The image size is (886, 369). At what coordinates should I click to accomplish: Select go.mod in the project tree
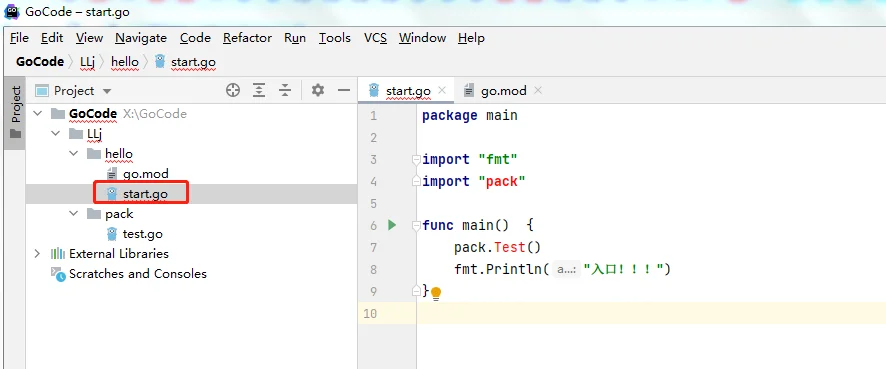pyautogui.click(x=146, y=174)
